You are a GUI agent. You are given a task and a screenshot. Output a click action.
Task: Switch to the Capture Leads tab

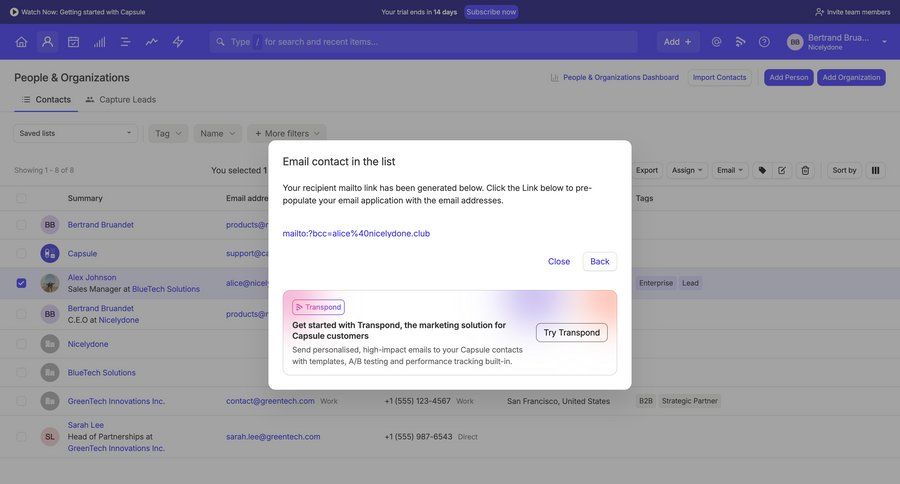coord(121,99)
